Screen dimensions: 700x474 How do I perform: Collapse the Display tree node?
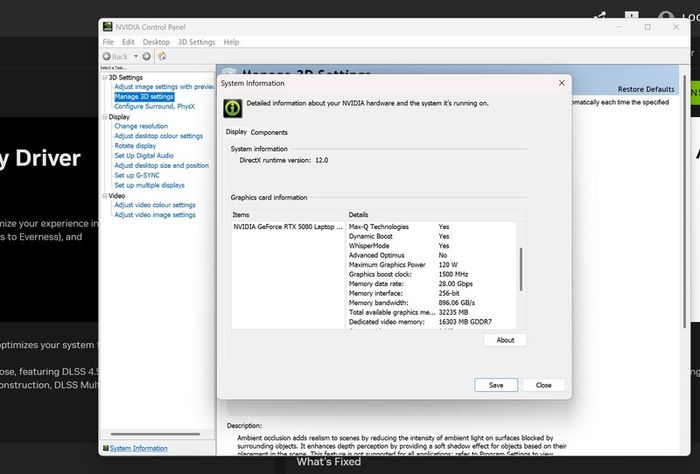click(x=105, y=117)
